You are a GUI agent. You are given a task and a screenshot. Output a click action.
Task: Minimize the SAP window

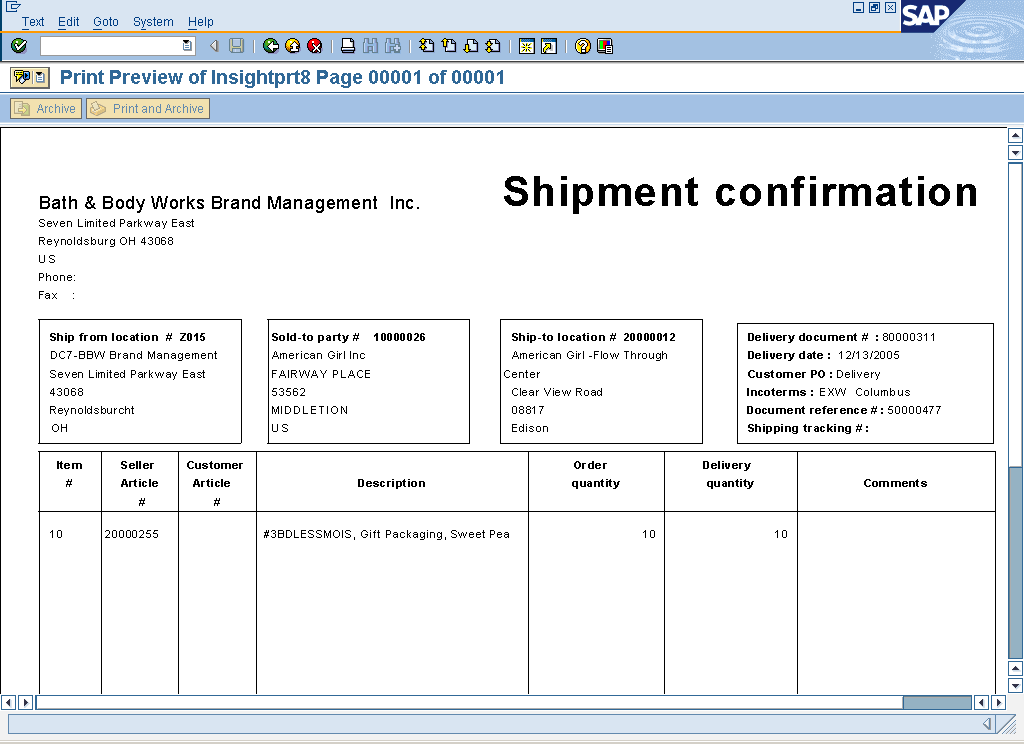[x=859, y=8]
